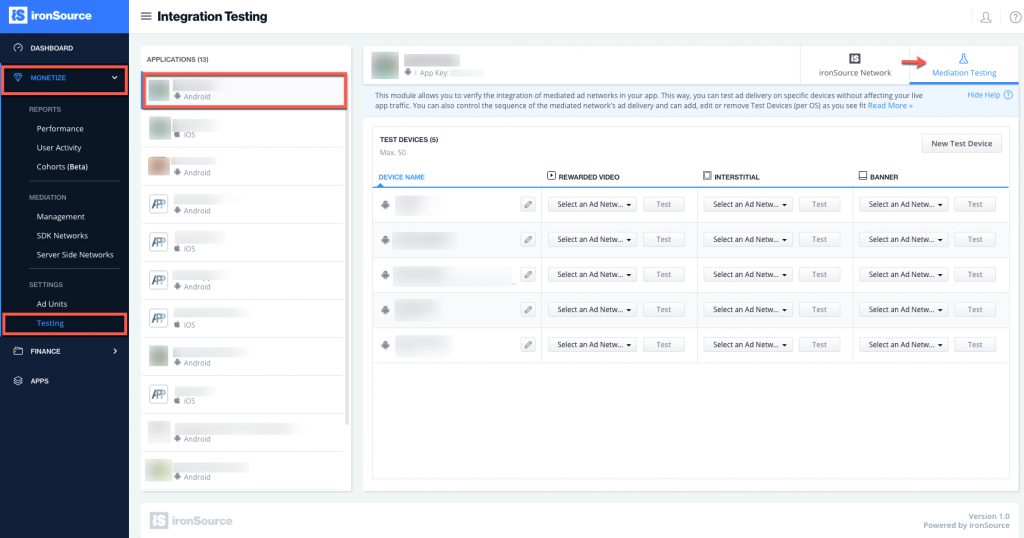
Task: Open Ad Units settings
Action: [52, 304]
